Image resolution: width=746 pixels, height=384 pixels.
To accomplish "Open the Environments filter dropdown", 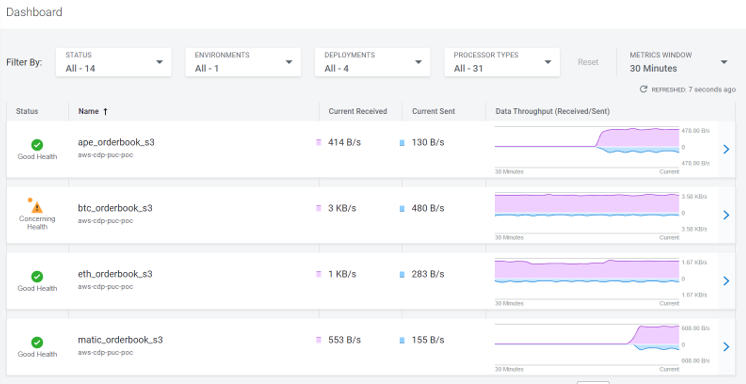I will [243, 62].
